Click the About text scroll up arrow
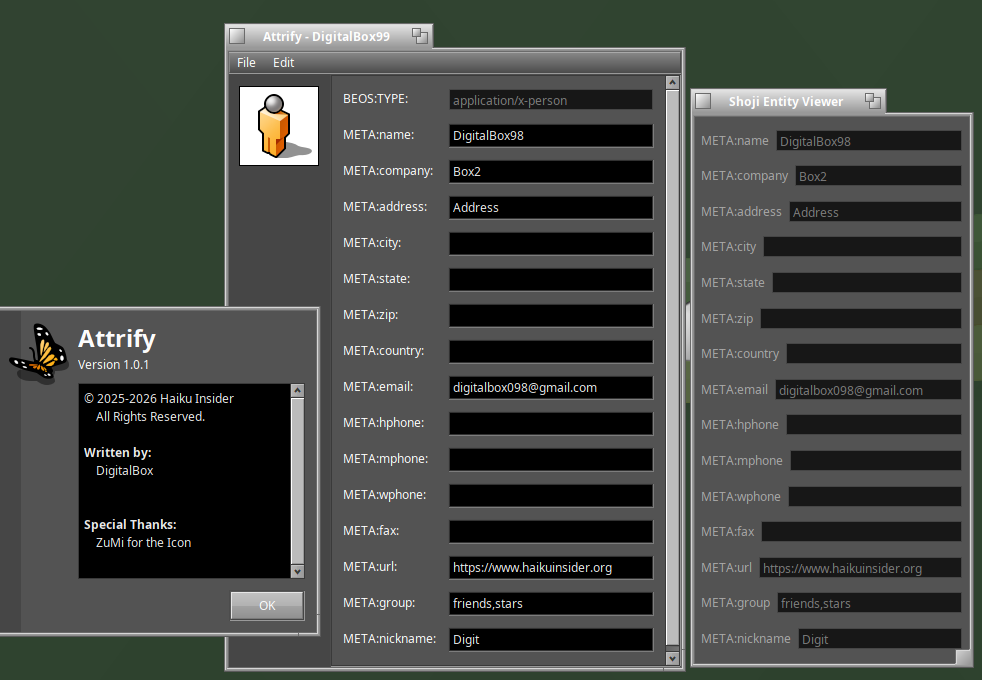Screen dimensions: 982x680 [x=297, y=389]
